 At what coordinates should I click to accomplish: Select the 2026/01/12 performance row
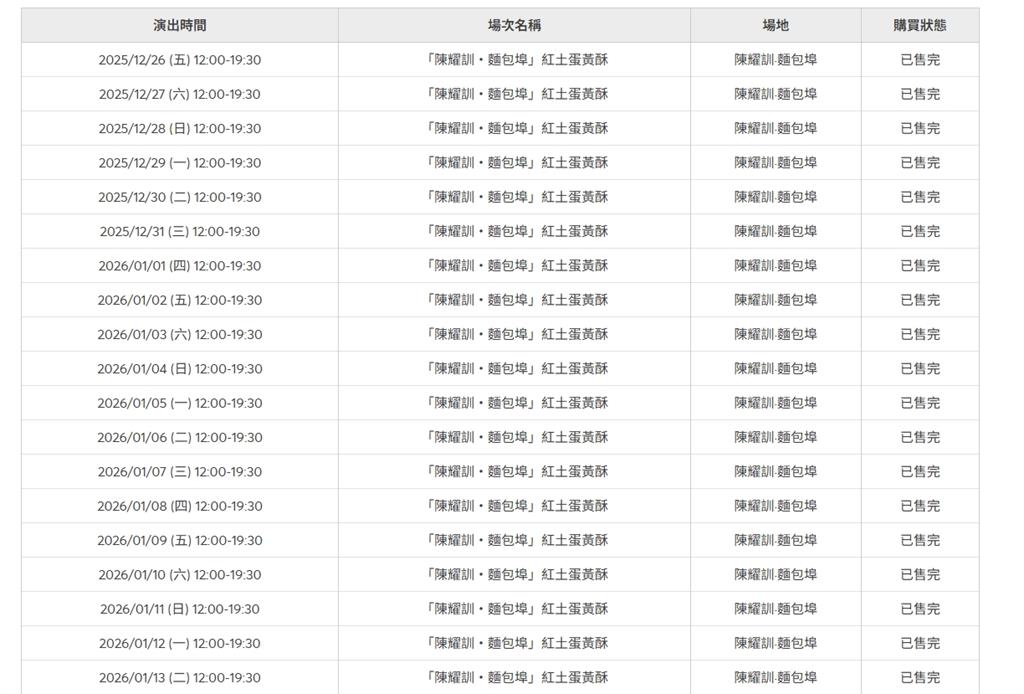click(180, 642)
